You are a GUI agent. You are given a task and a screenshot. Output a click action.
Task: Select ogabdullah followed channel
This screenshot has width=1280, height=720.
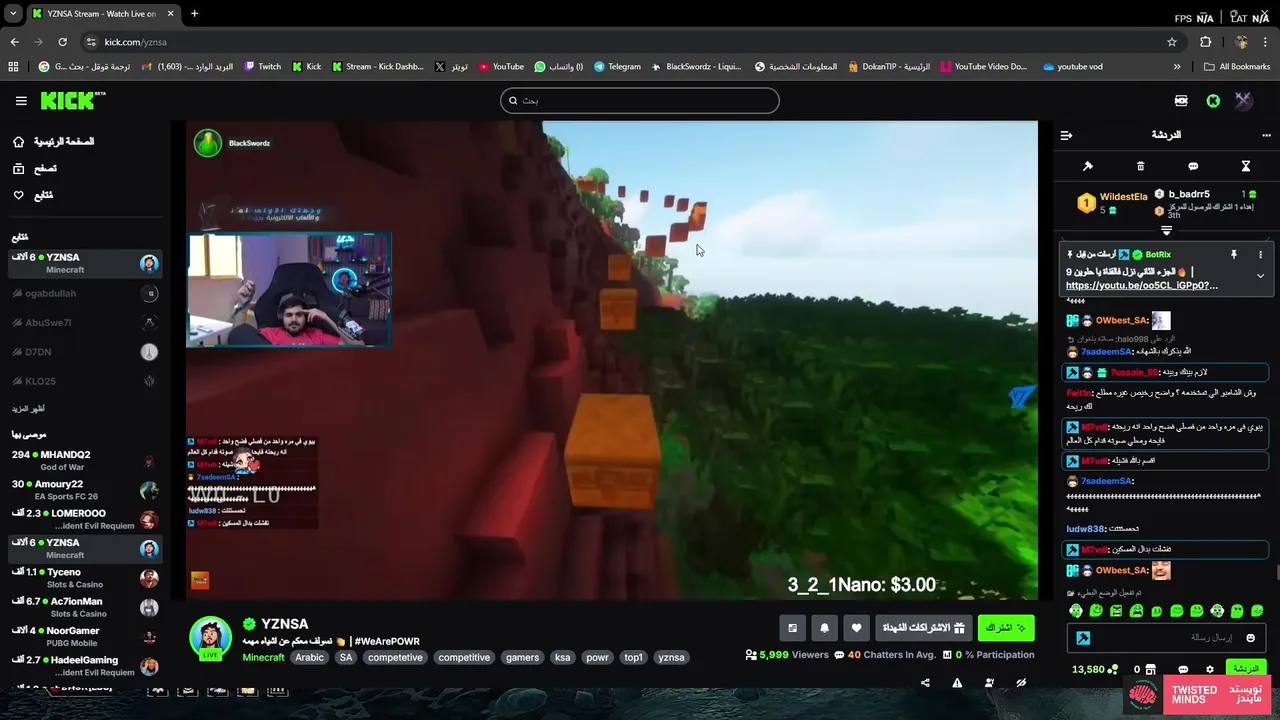point(84,293)
